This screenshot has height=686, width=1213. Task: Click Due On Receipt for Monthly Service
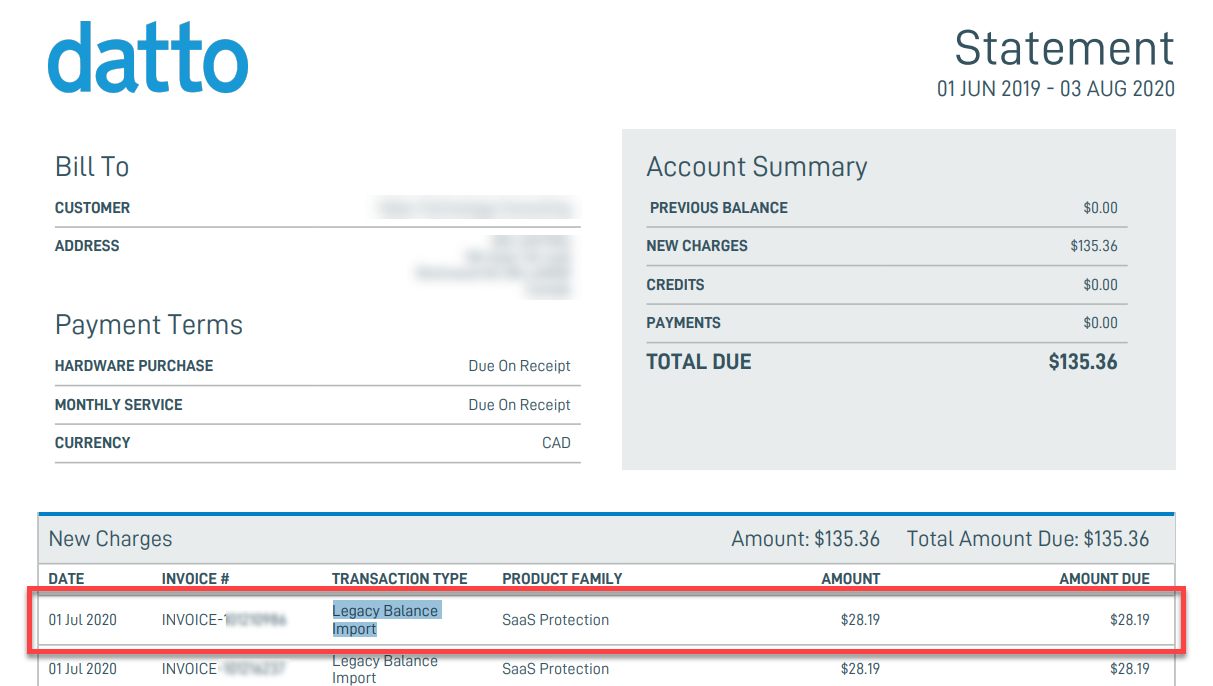pyautogui.click(x=519, y=405)
